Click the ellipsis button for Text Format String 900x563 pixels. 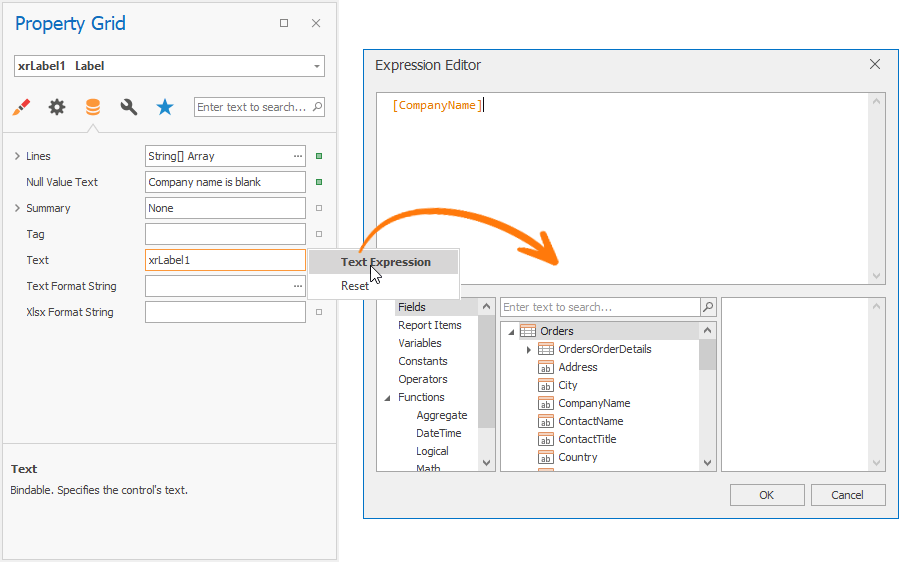[x=297, y=286]
